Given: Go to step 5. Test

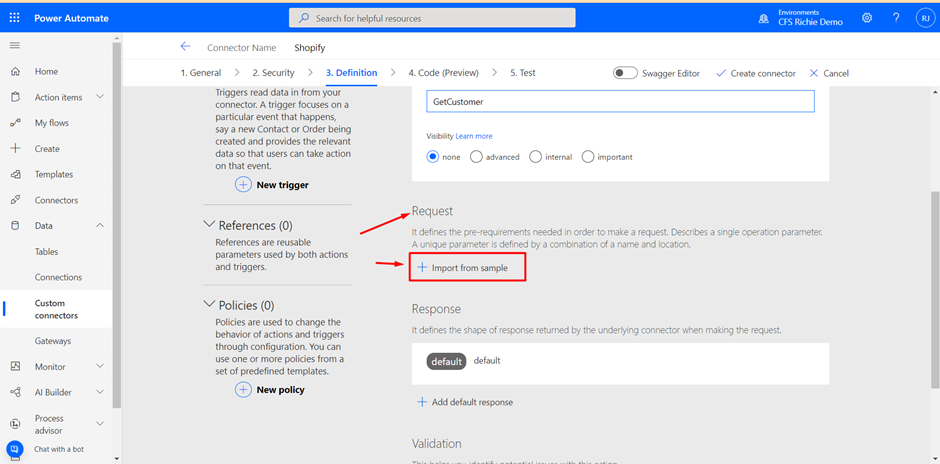Looking at the screenshot, I should (523, 73).
